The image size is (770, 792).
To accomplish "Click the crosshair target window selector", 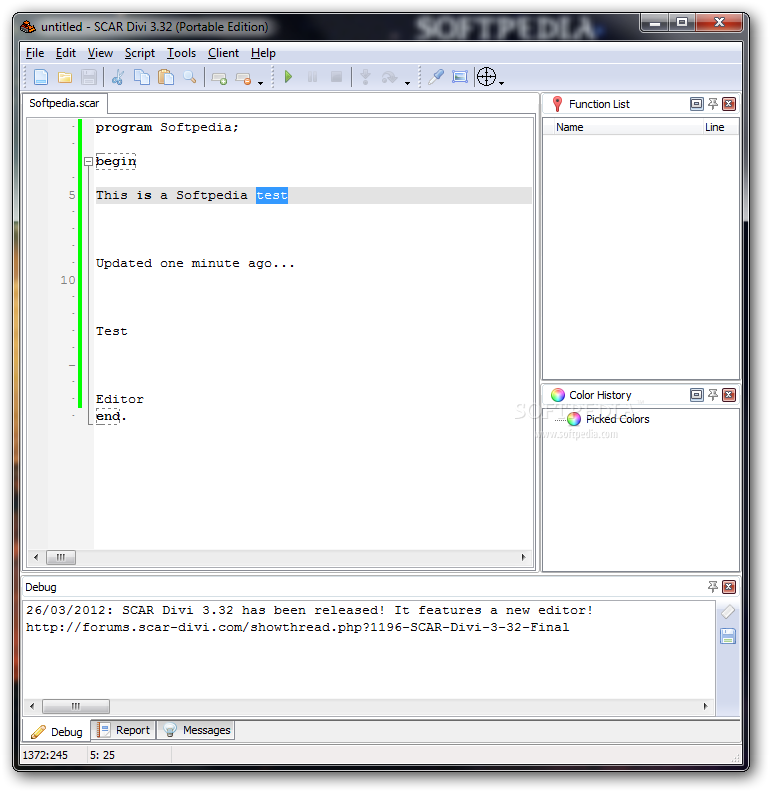I will tap(487, 77).
